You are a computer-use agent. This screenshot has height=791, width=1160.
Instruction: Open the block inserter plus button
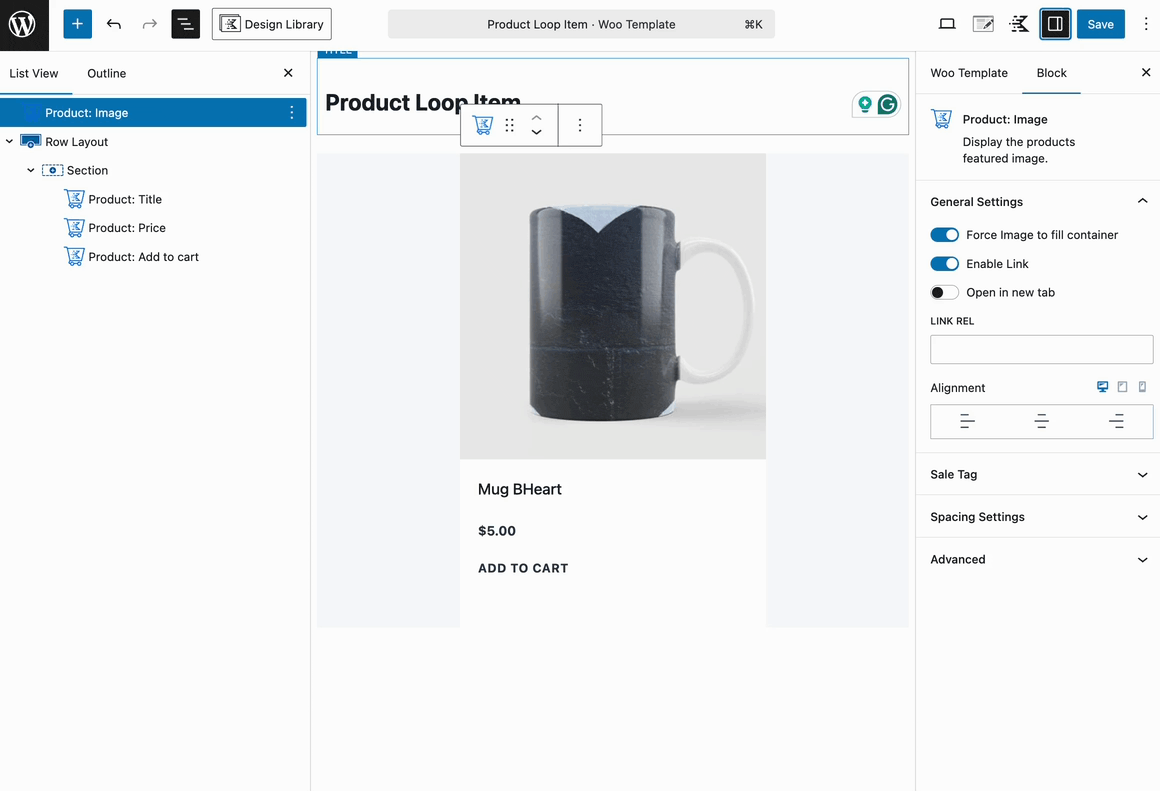point(77,24)
